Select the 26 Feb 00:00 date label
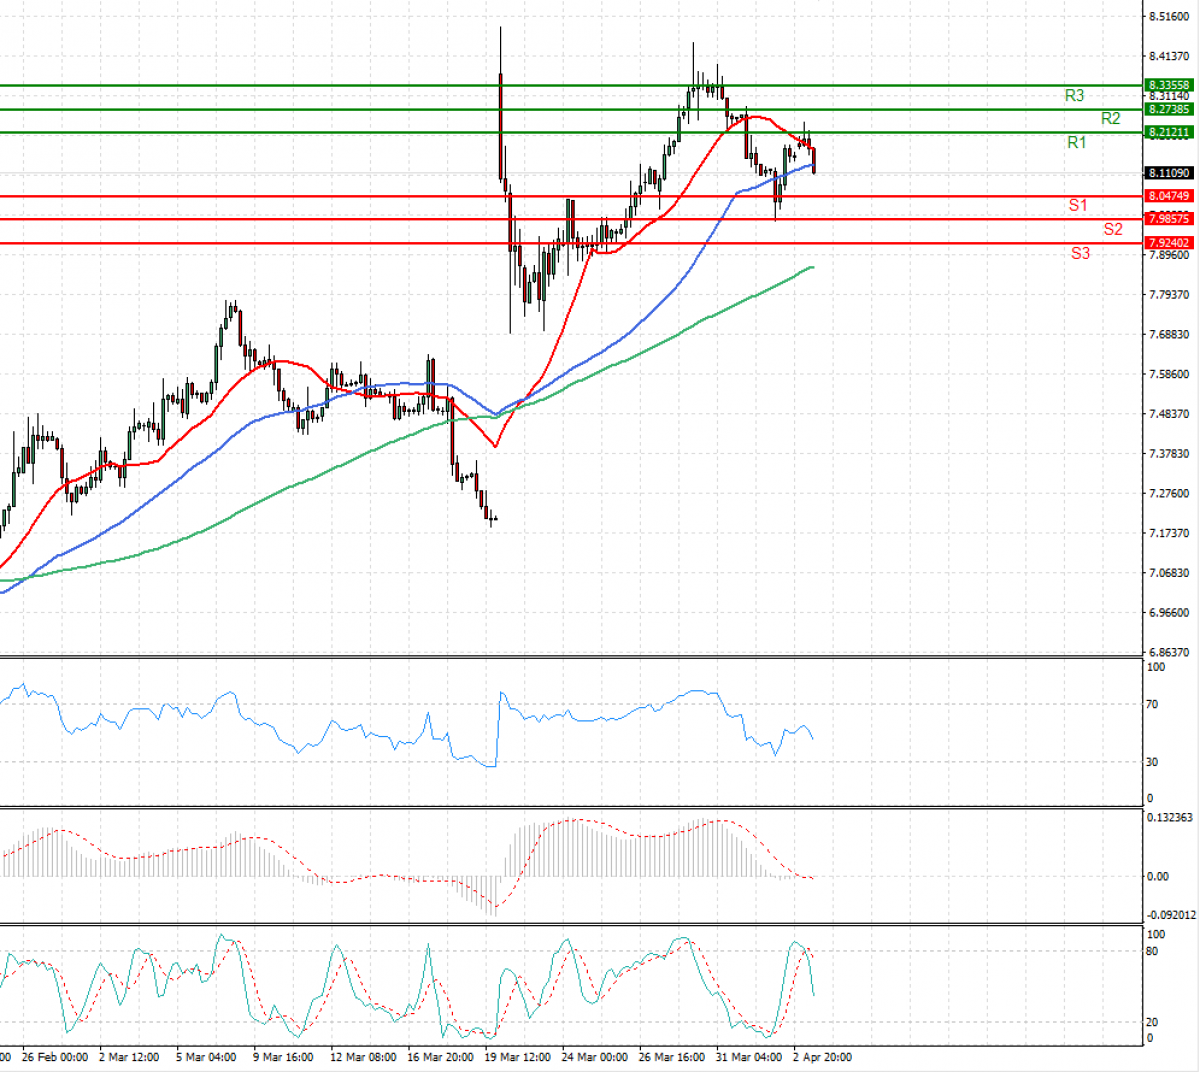The width and height of the screenshot is (1200, 1072). pos(54,1057)
